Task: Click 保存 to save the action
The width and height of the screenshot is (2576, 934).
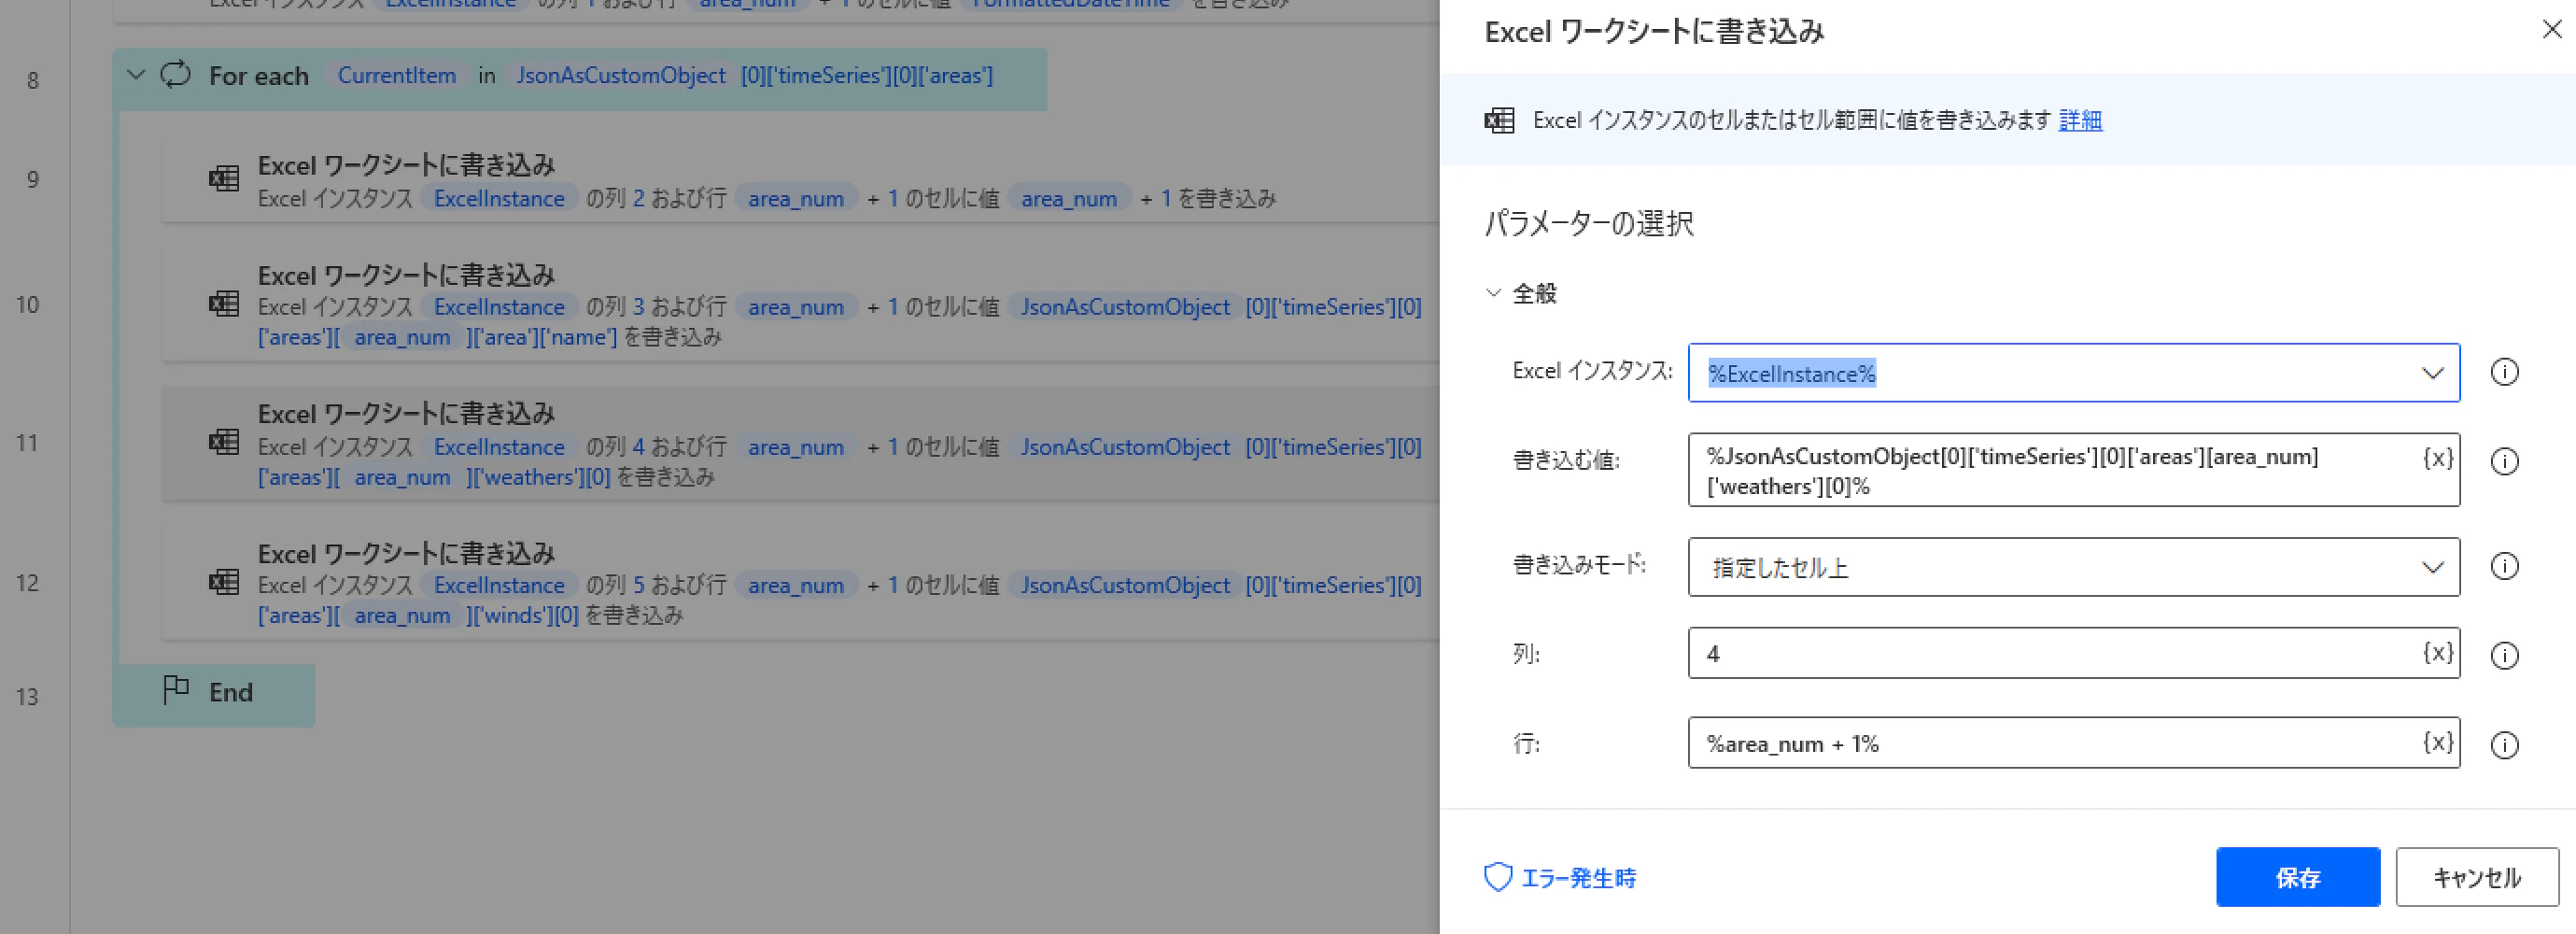Action: pyautogui.click(x=2298, y=877)
